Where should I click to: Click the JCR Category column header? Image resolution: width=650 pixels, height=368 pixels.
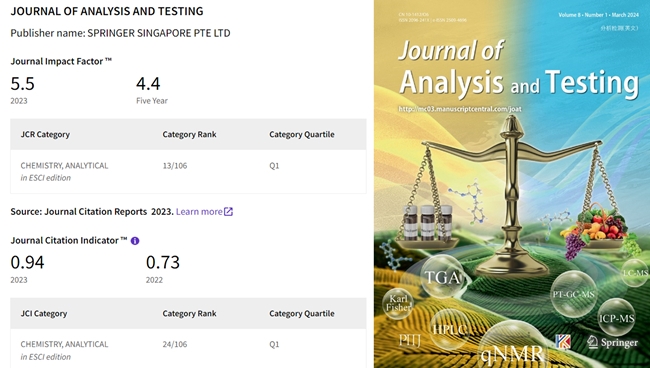pyautogui.click(x=45, y=134)
